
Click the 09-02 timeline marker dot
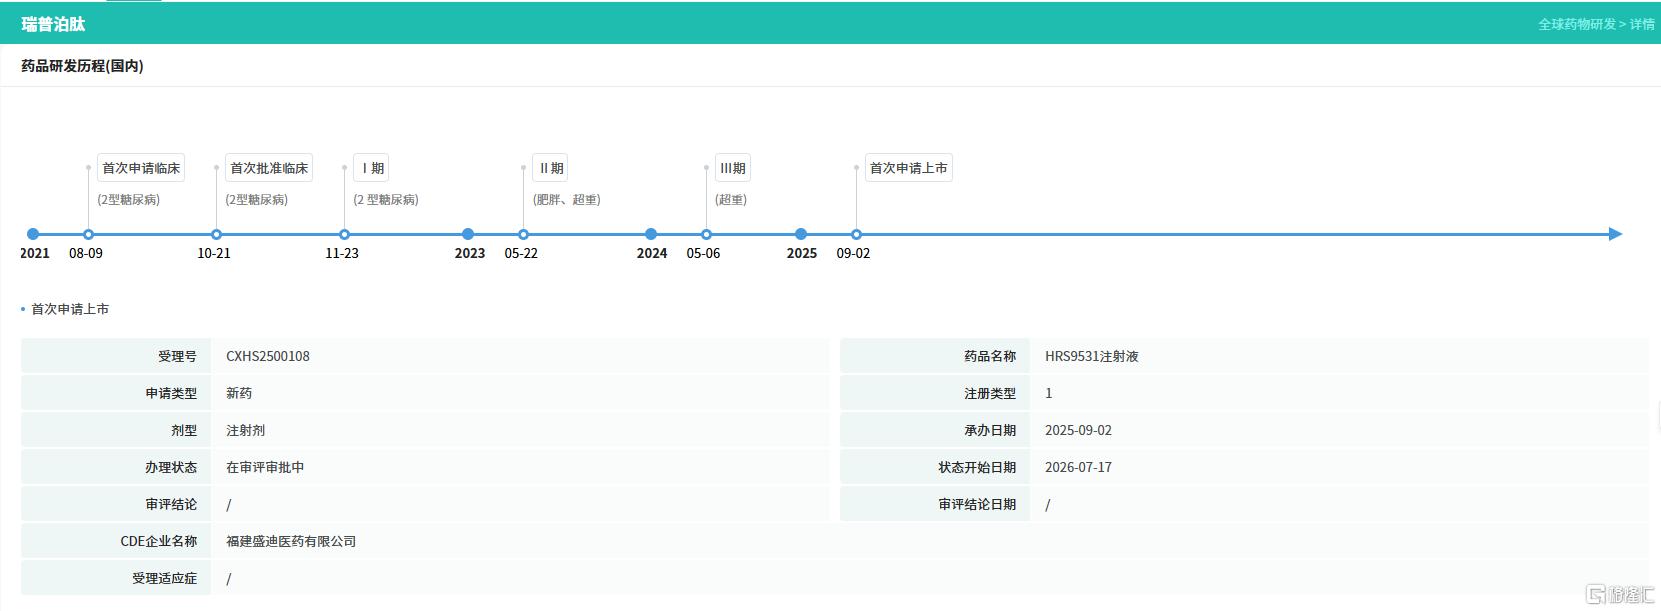pos(856,234)
